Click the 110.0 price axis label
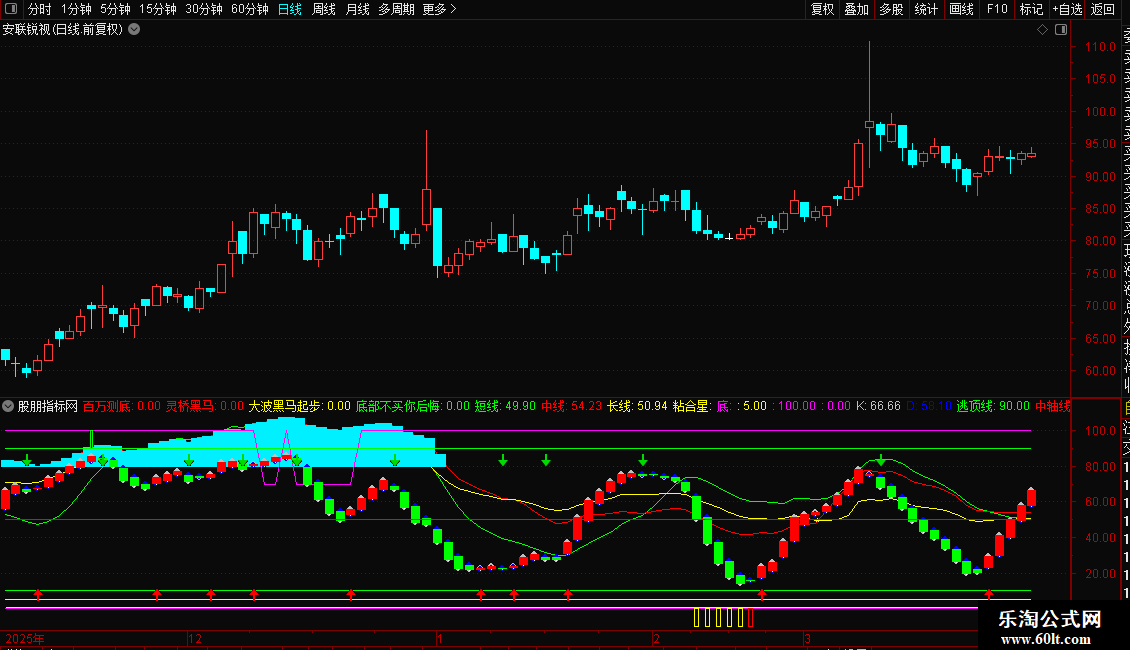The image size is (1130, 650). pos(1100,47)
